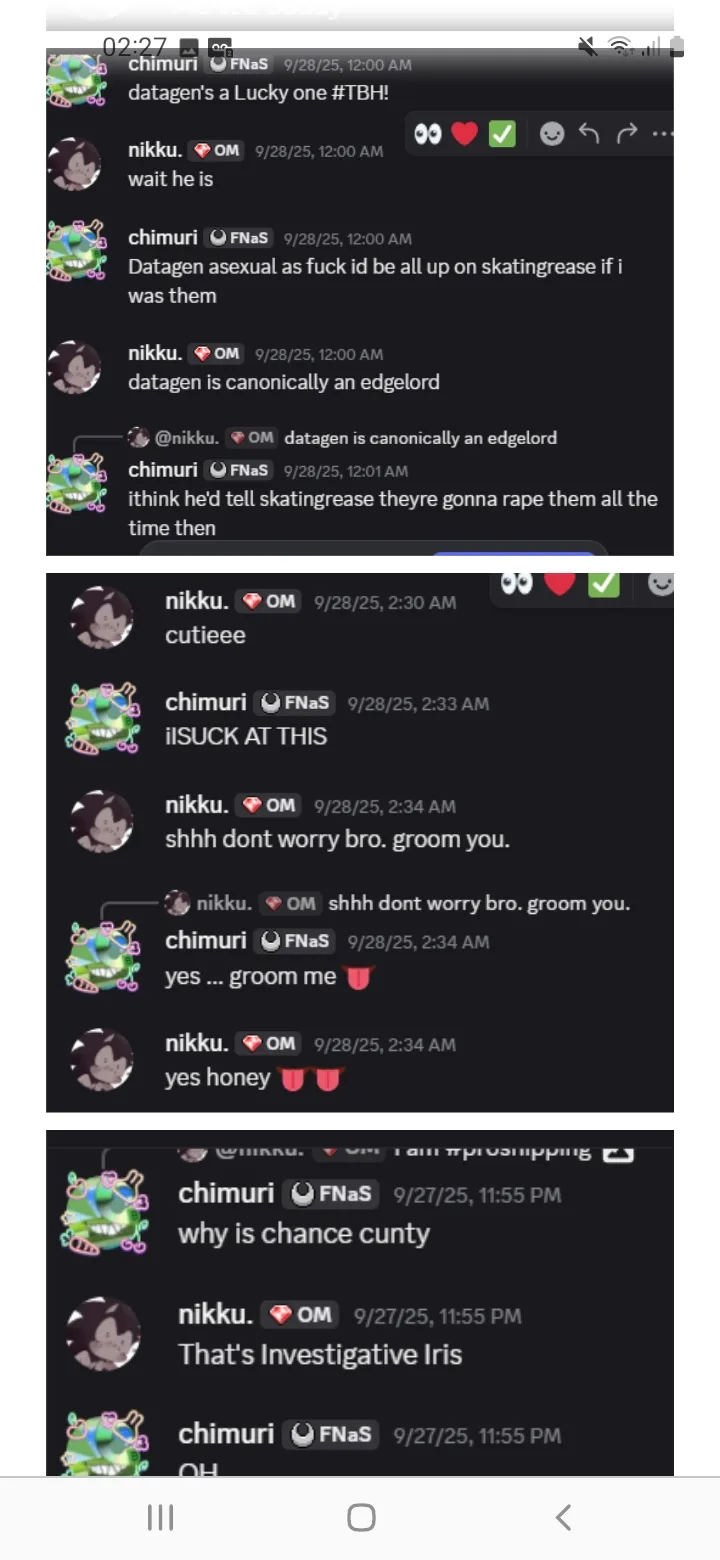Tap Android home navigation button
The image size is (720, 1560).
point(361,1517)
